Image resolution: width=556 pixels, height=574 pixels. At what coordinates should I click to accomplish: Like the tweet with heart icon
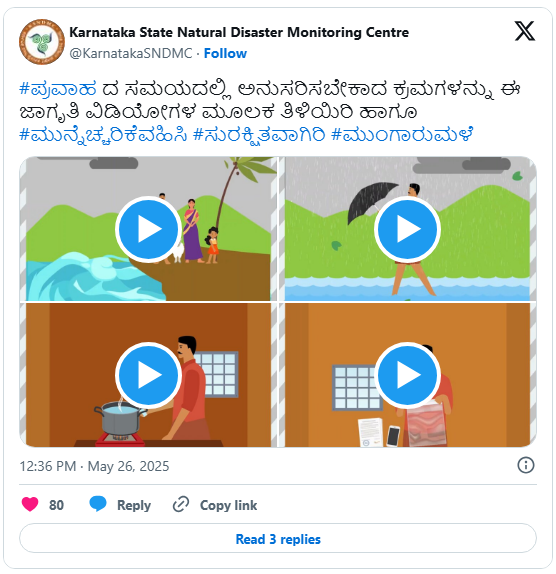[30, 504]
